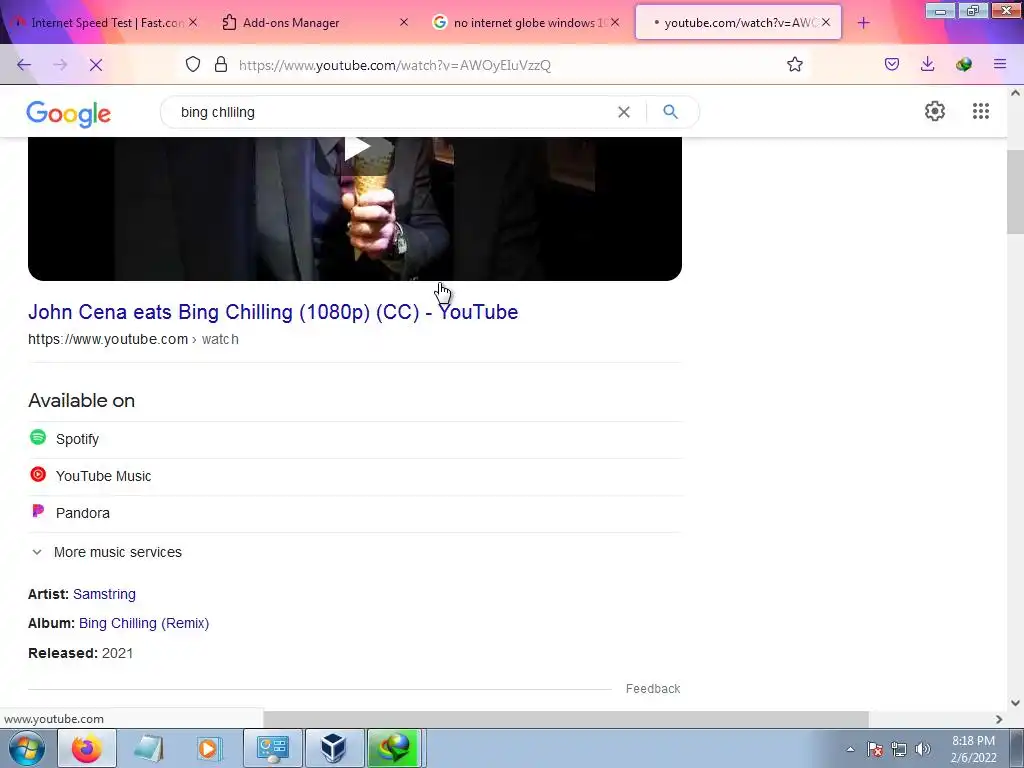This screenshot has width=1024, height=768.
Task: Focus the Google search box
Action: [x=392, y=112]
